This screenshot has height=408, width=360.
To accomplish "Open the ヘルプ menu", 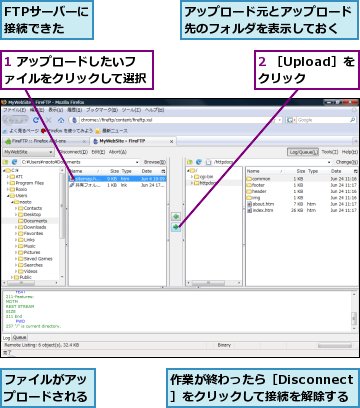I will click(x=155, y=110).
